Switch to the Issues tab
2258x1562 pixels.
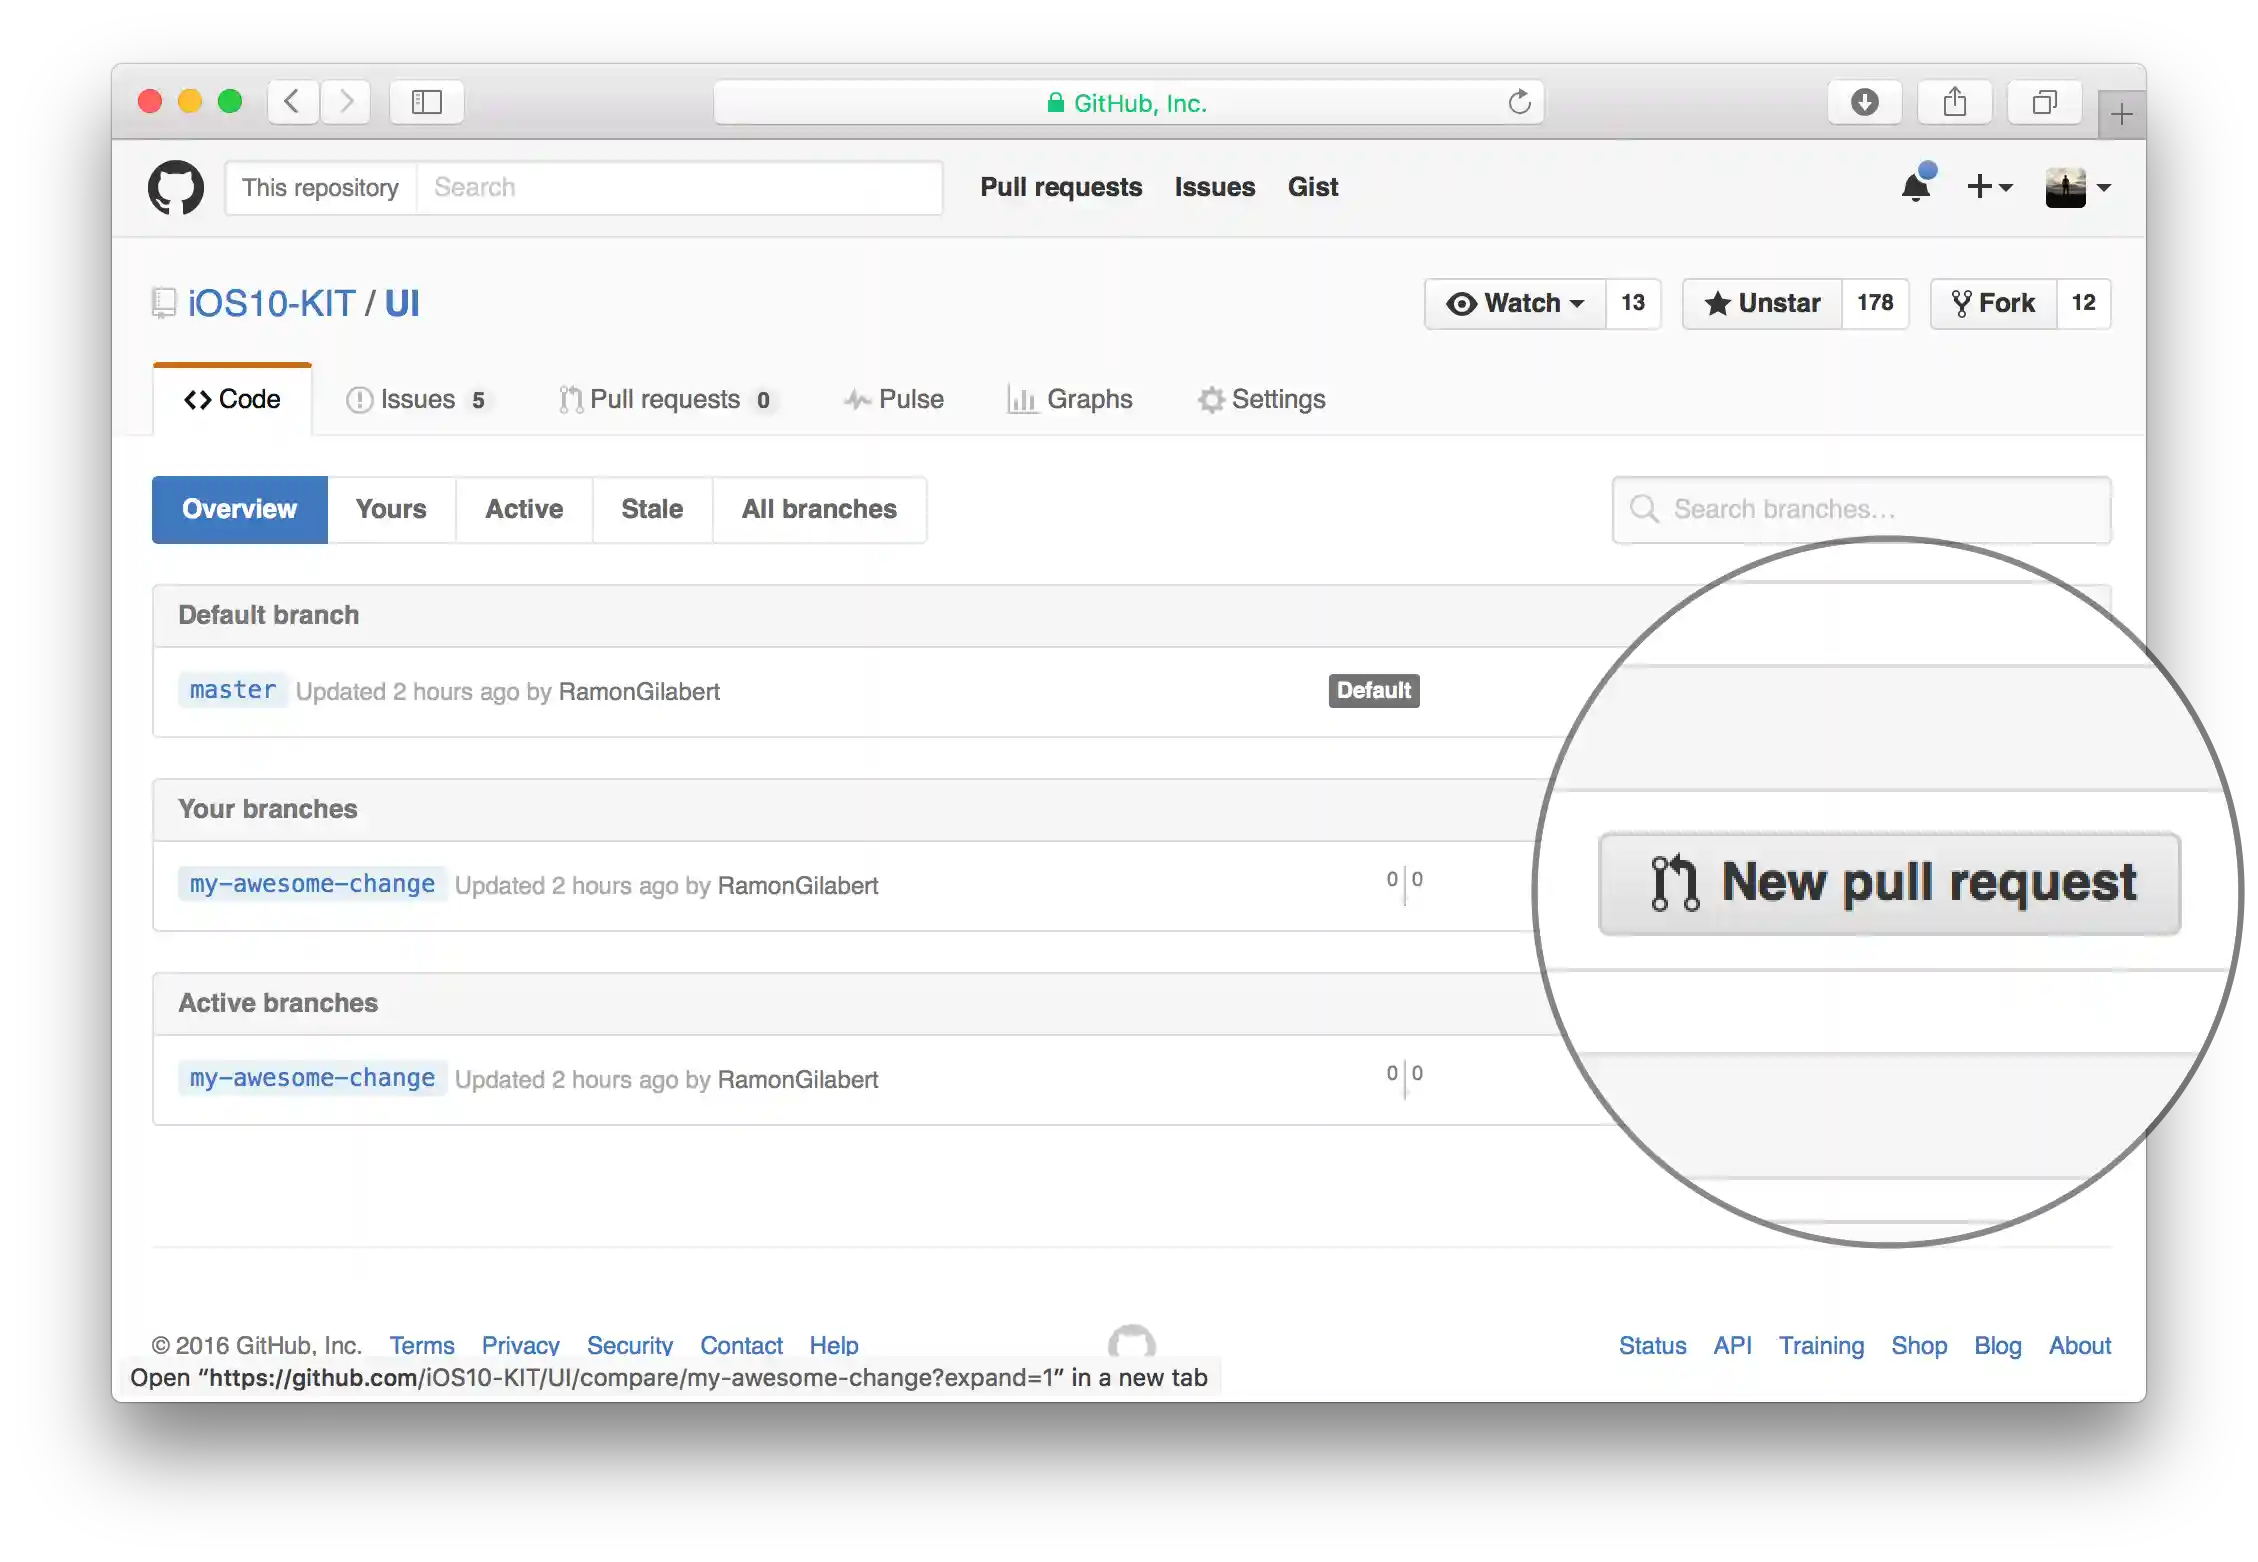(x=417, y=400)
